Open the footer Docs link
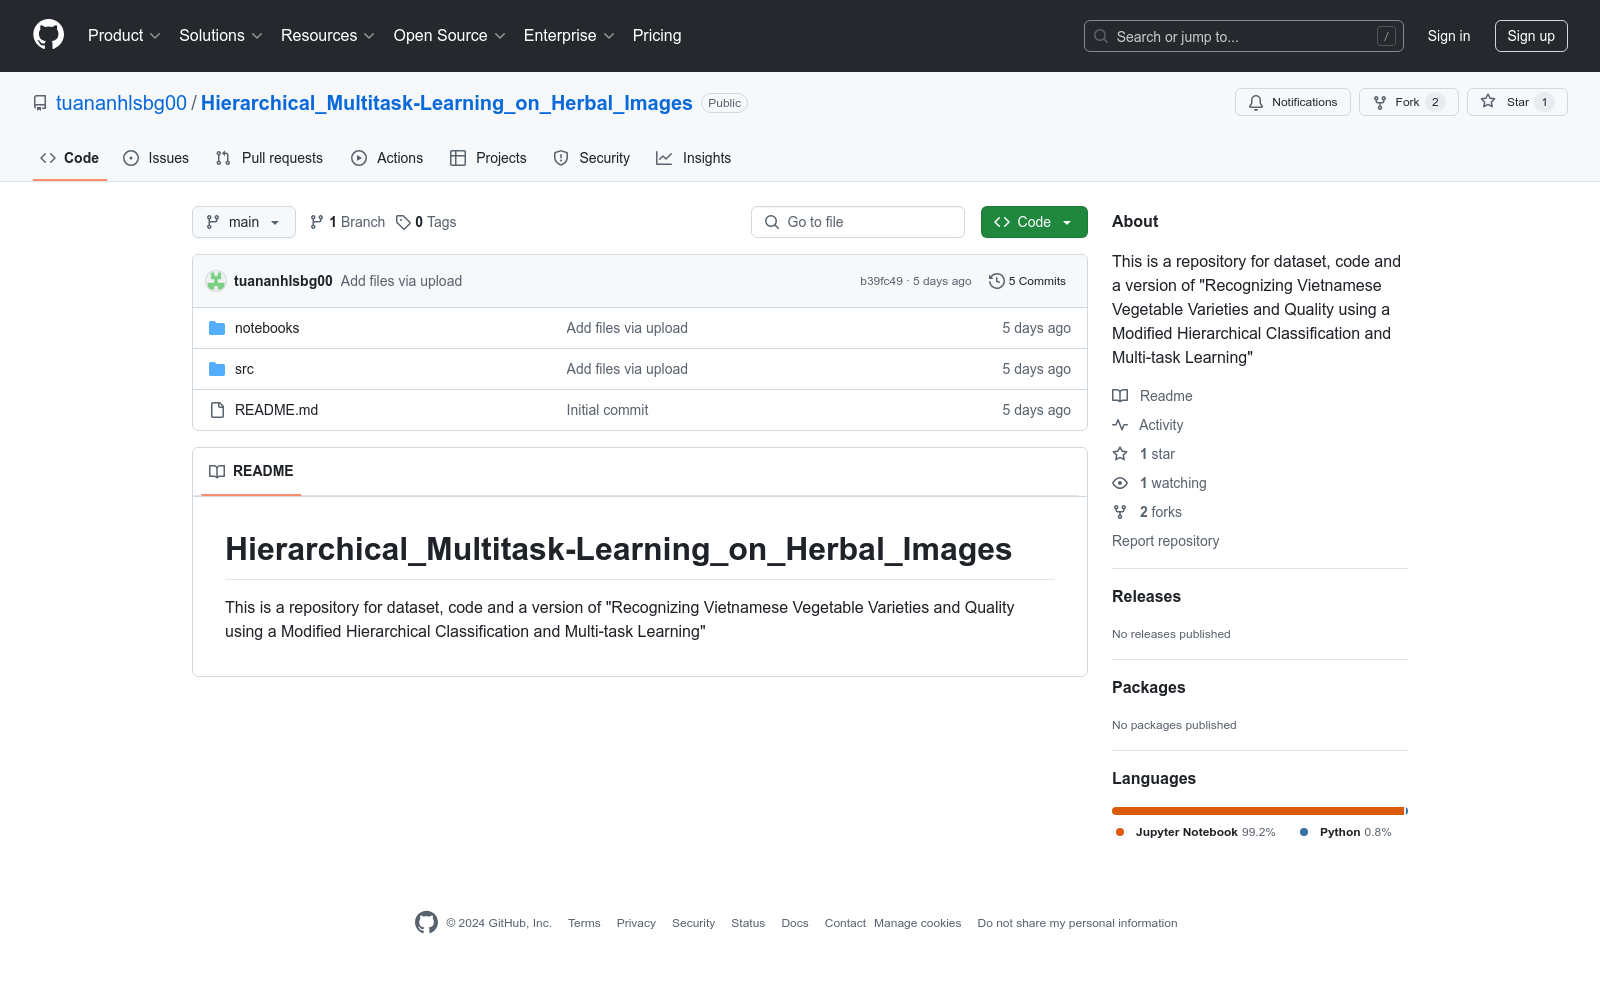This screenshot has width=1600, height=1000. tap(795, 923)
